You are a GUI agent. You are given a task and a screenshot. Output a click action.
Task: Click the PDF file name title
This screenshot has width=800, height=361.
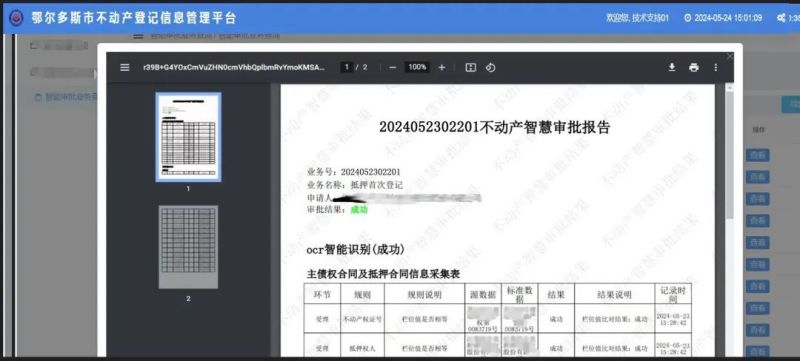[234, 67]
